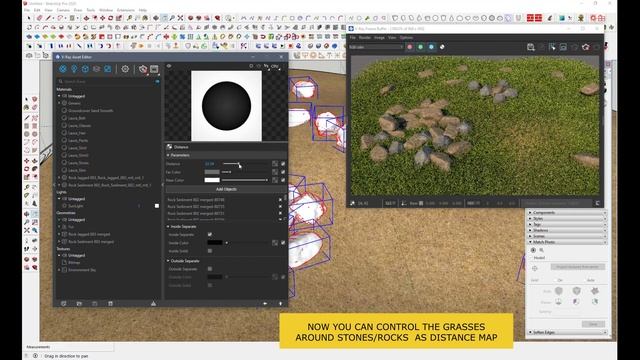The height and width of the screenshot is (360, 640).
Task: Uncheck Inside Separate checkbox
Action: tap(210, 235)
